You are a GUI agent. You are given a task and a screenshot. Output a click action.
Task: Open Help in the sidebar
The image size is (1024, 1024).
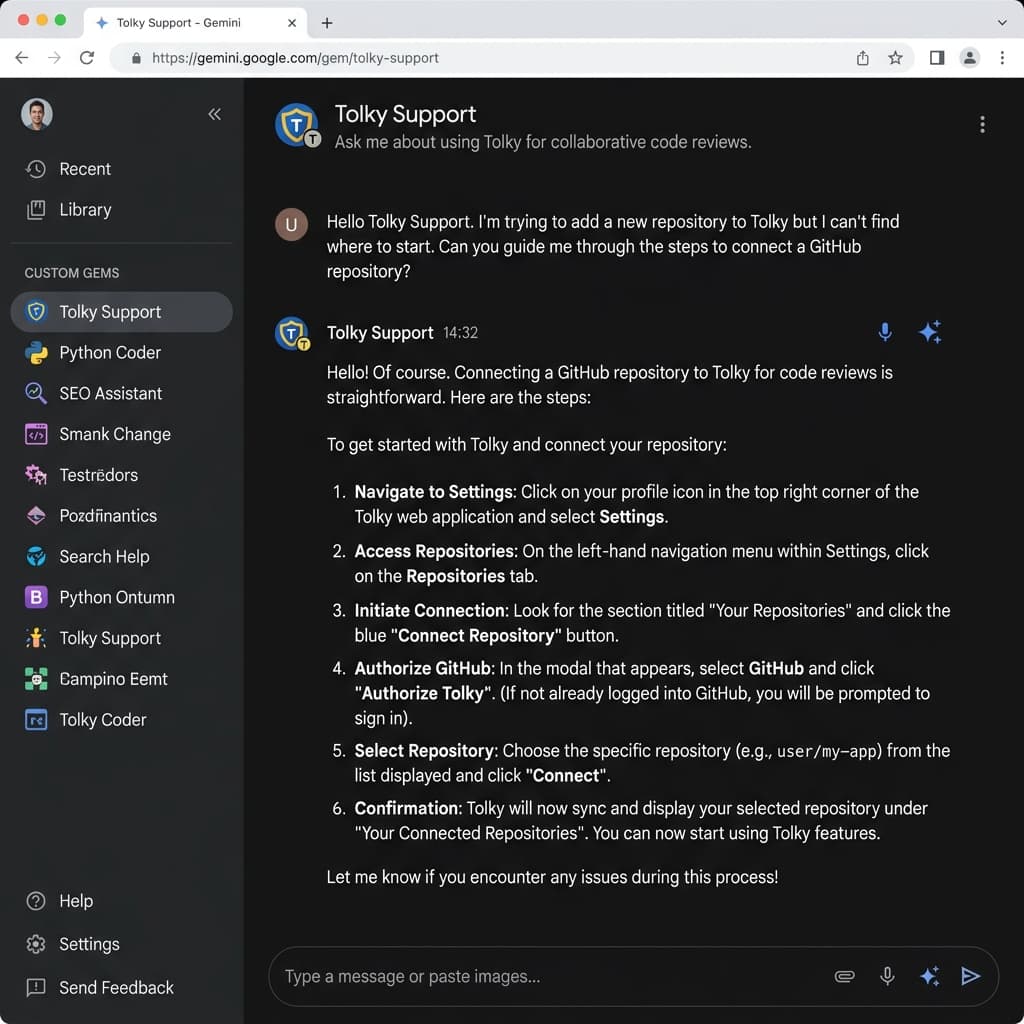59,901
